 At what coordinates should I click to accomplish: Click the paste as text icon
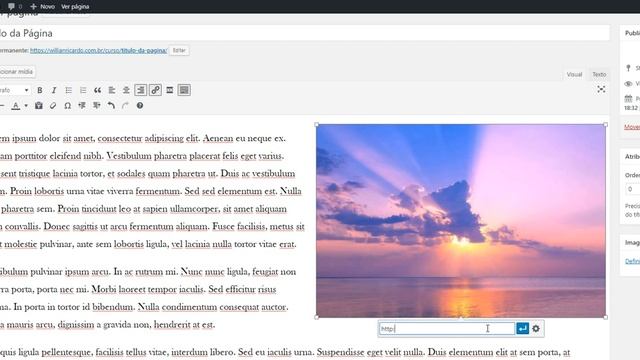tap(39, 106)
